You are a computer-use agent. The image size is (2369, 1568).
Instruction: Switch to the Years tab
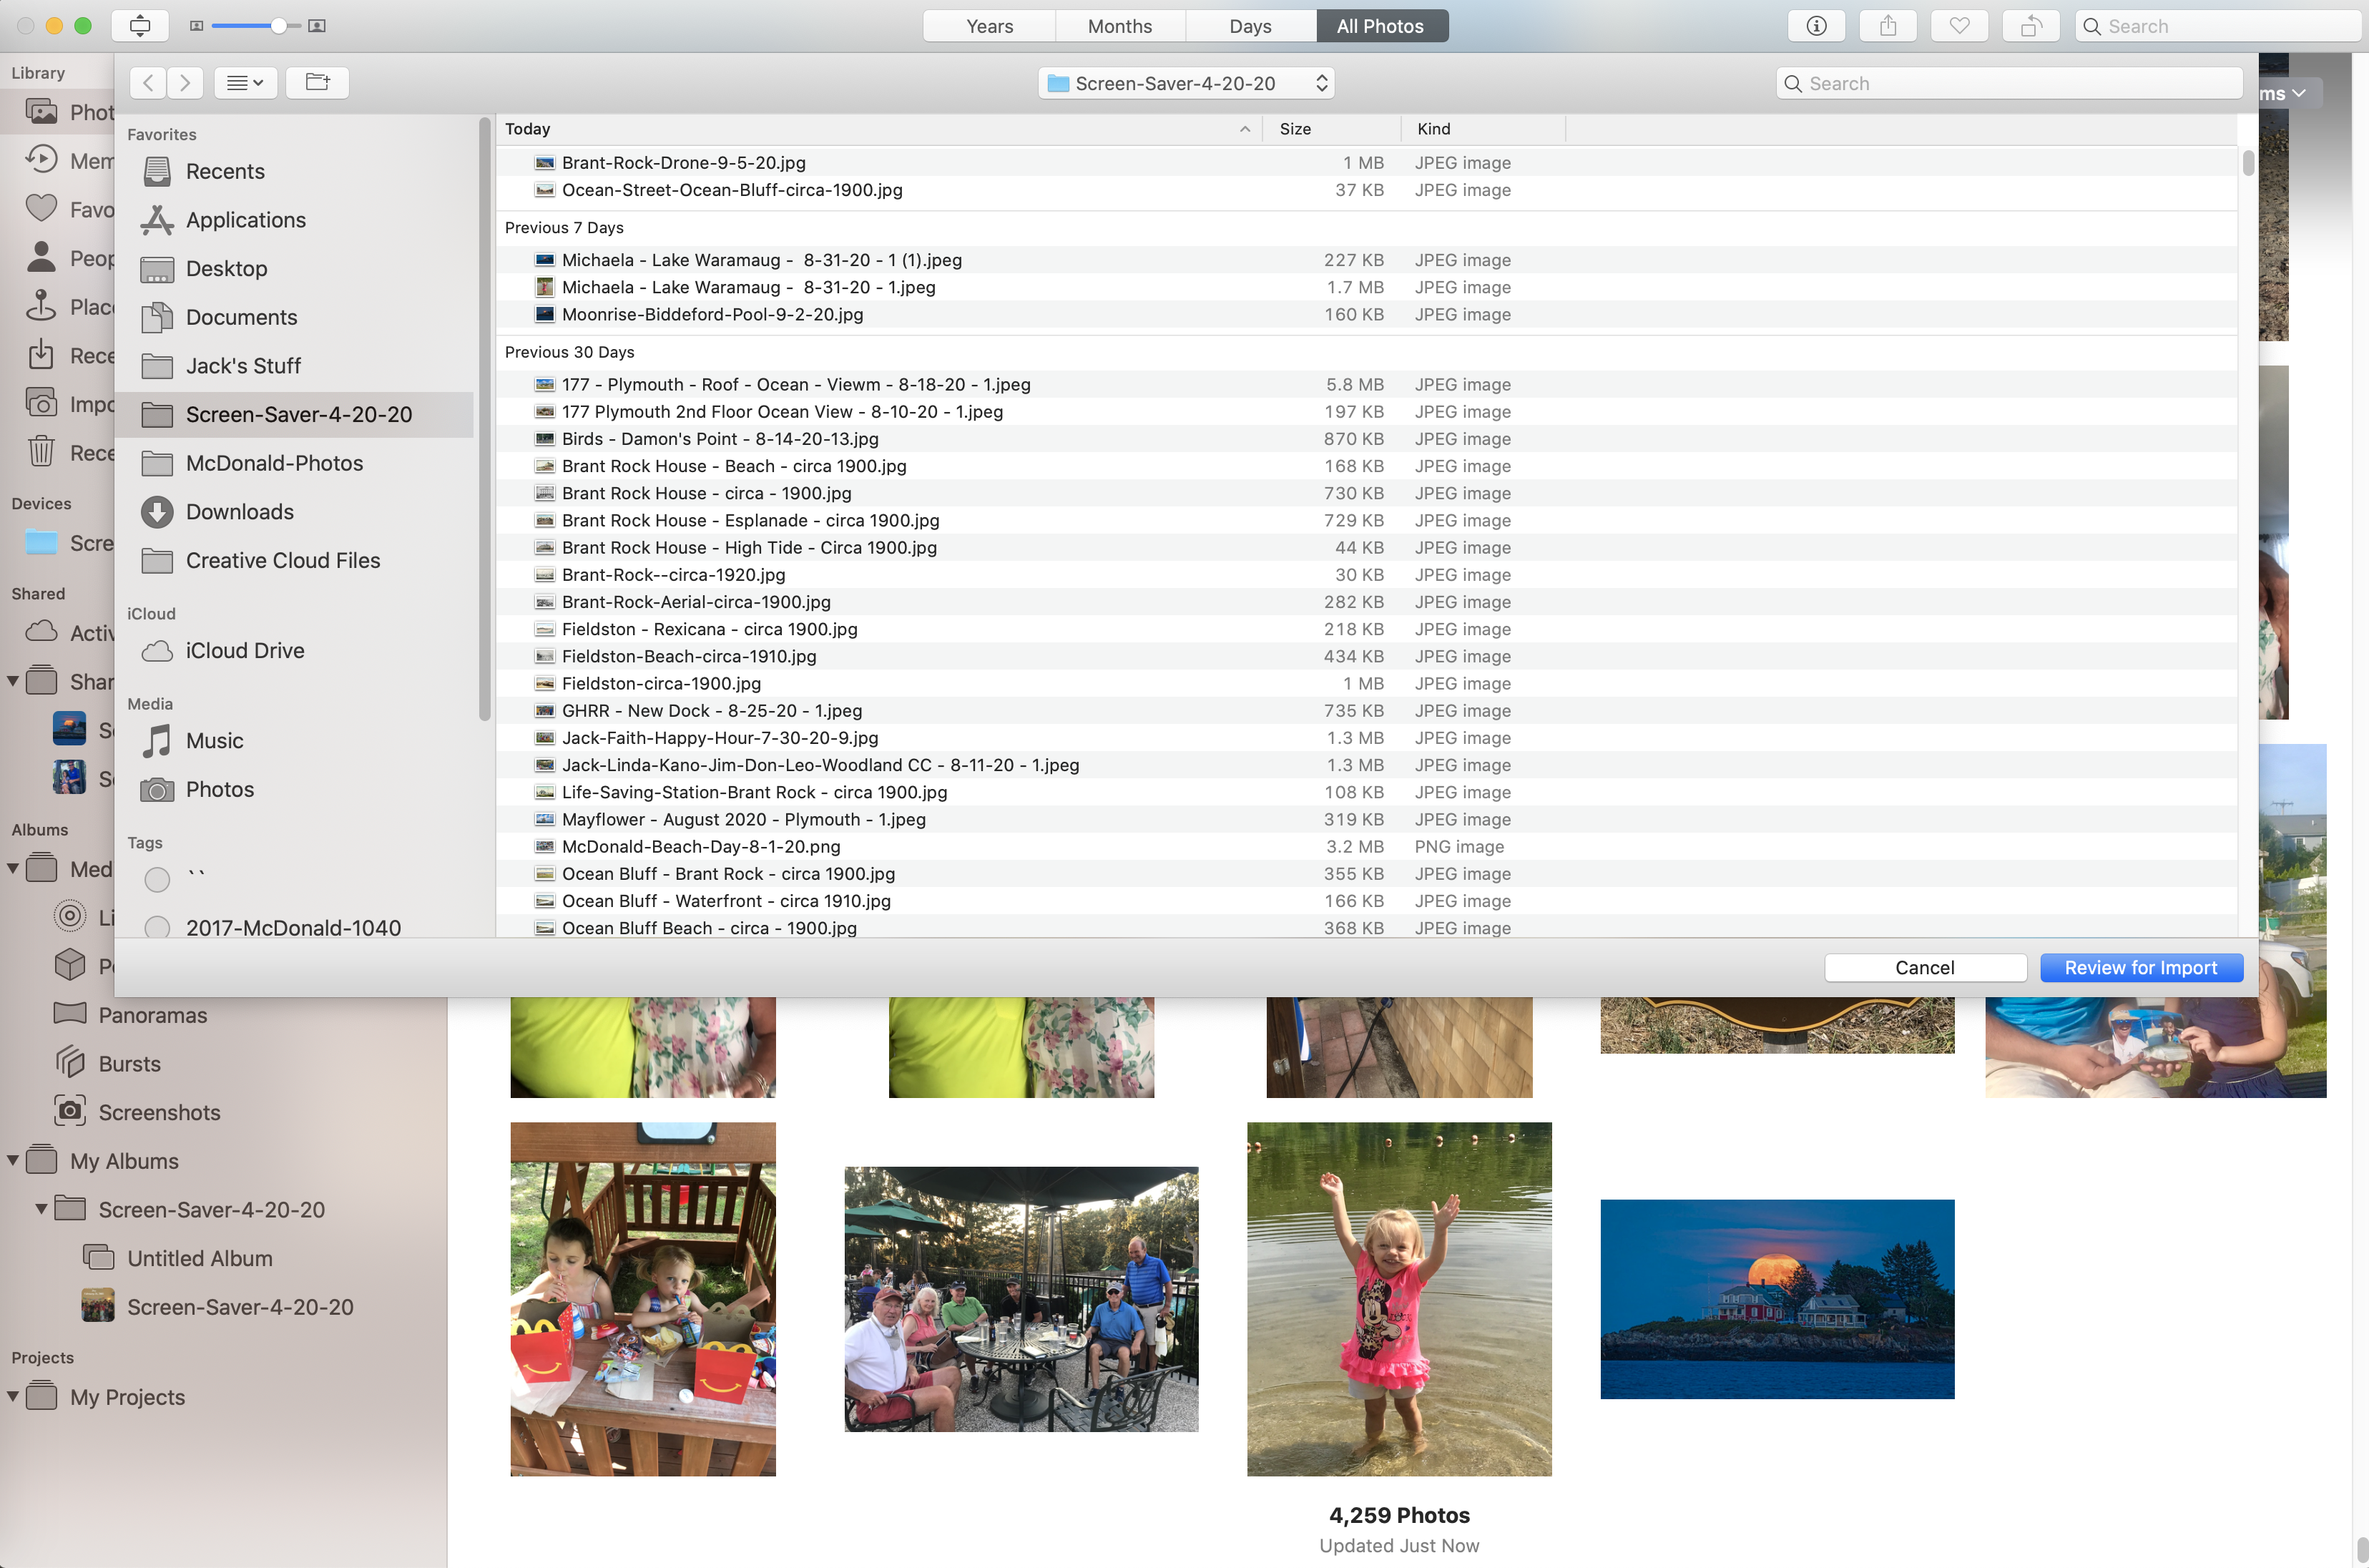tap(989, 26)
